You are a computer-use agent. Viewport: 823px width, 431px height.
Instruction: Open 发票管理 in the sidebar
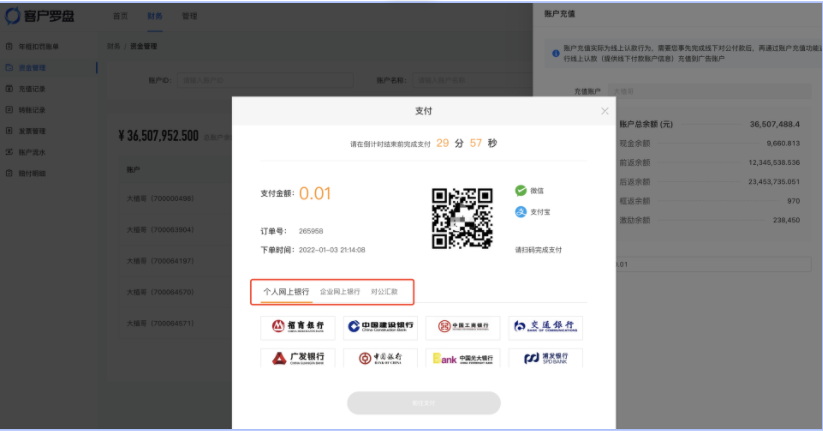pos(32,131)
